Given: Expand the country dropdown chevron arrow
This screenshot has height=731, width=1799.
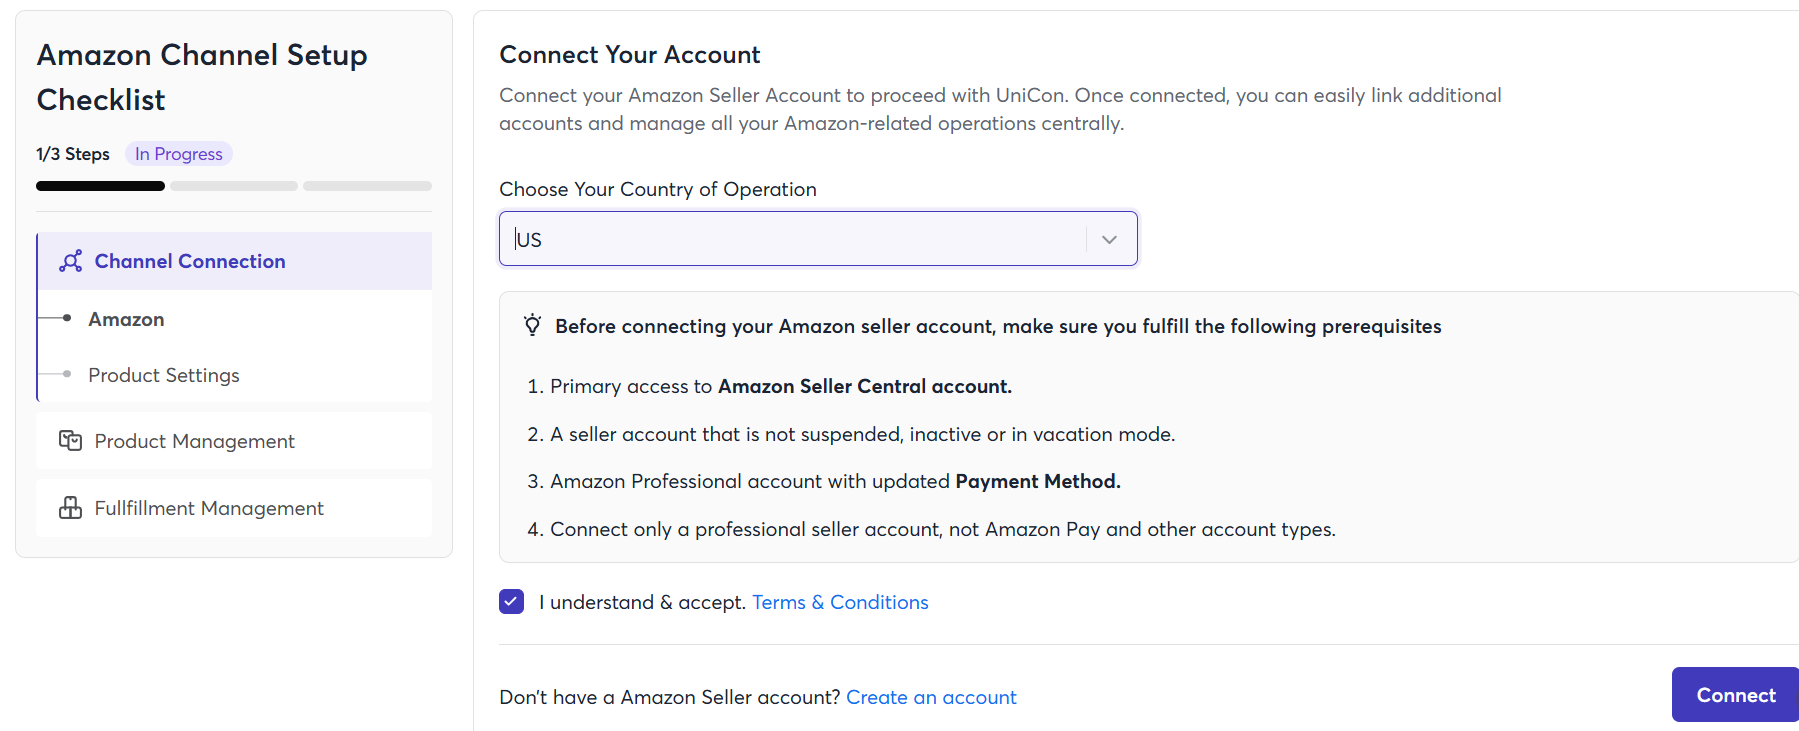Looking at the screenshot, I should (x=1109, y=239).
